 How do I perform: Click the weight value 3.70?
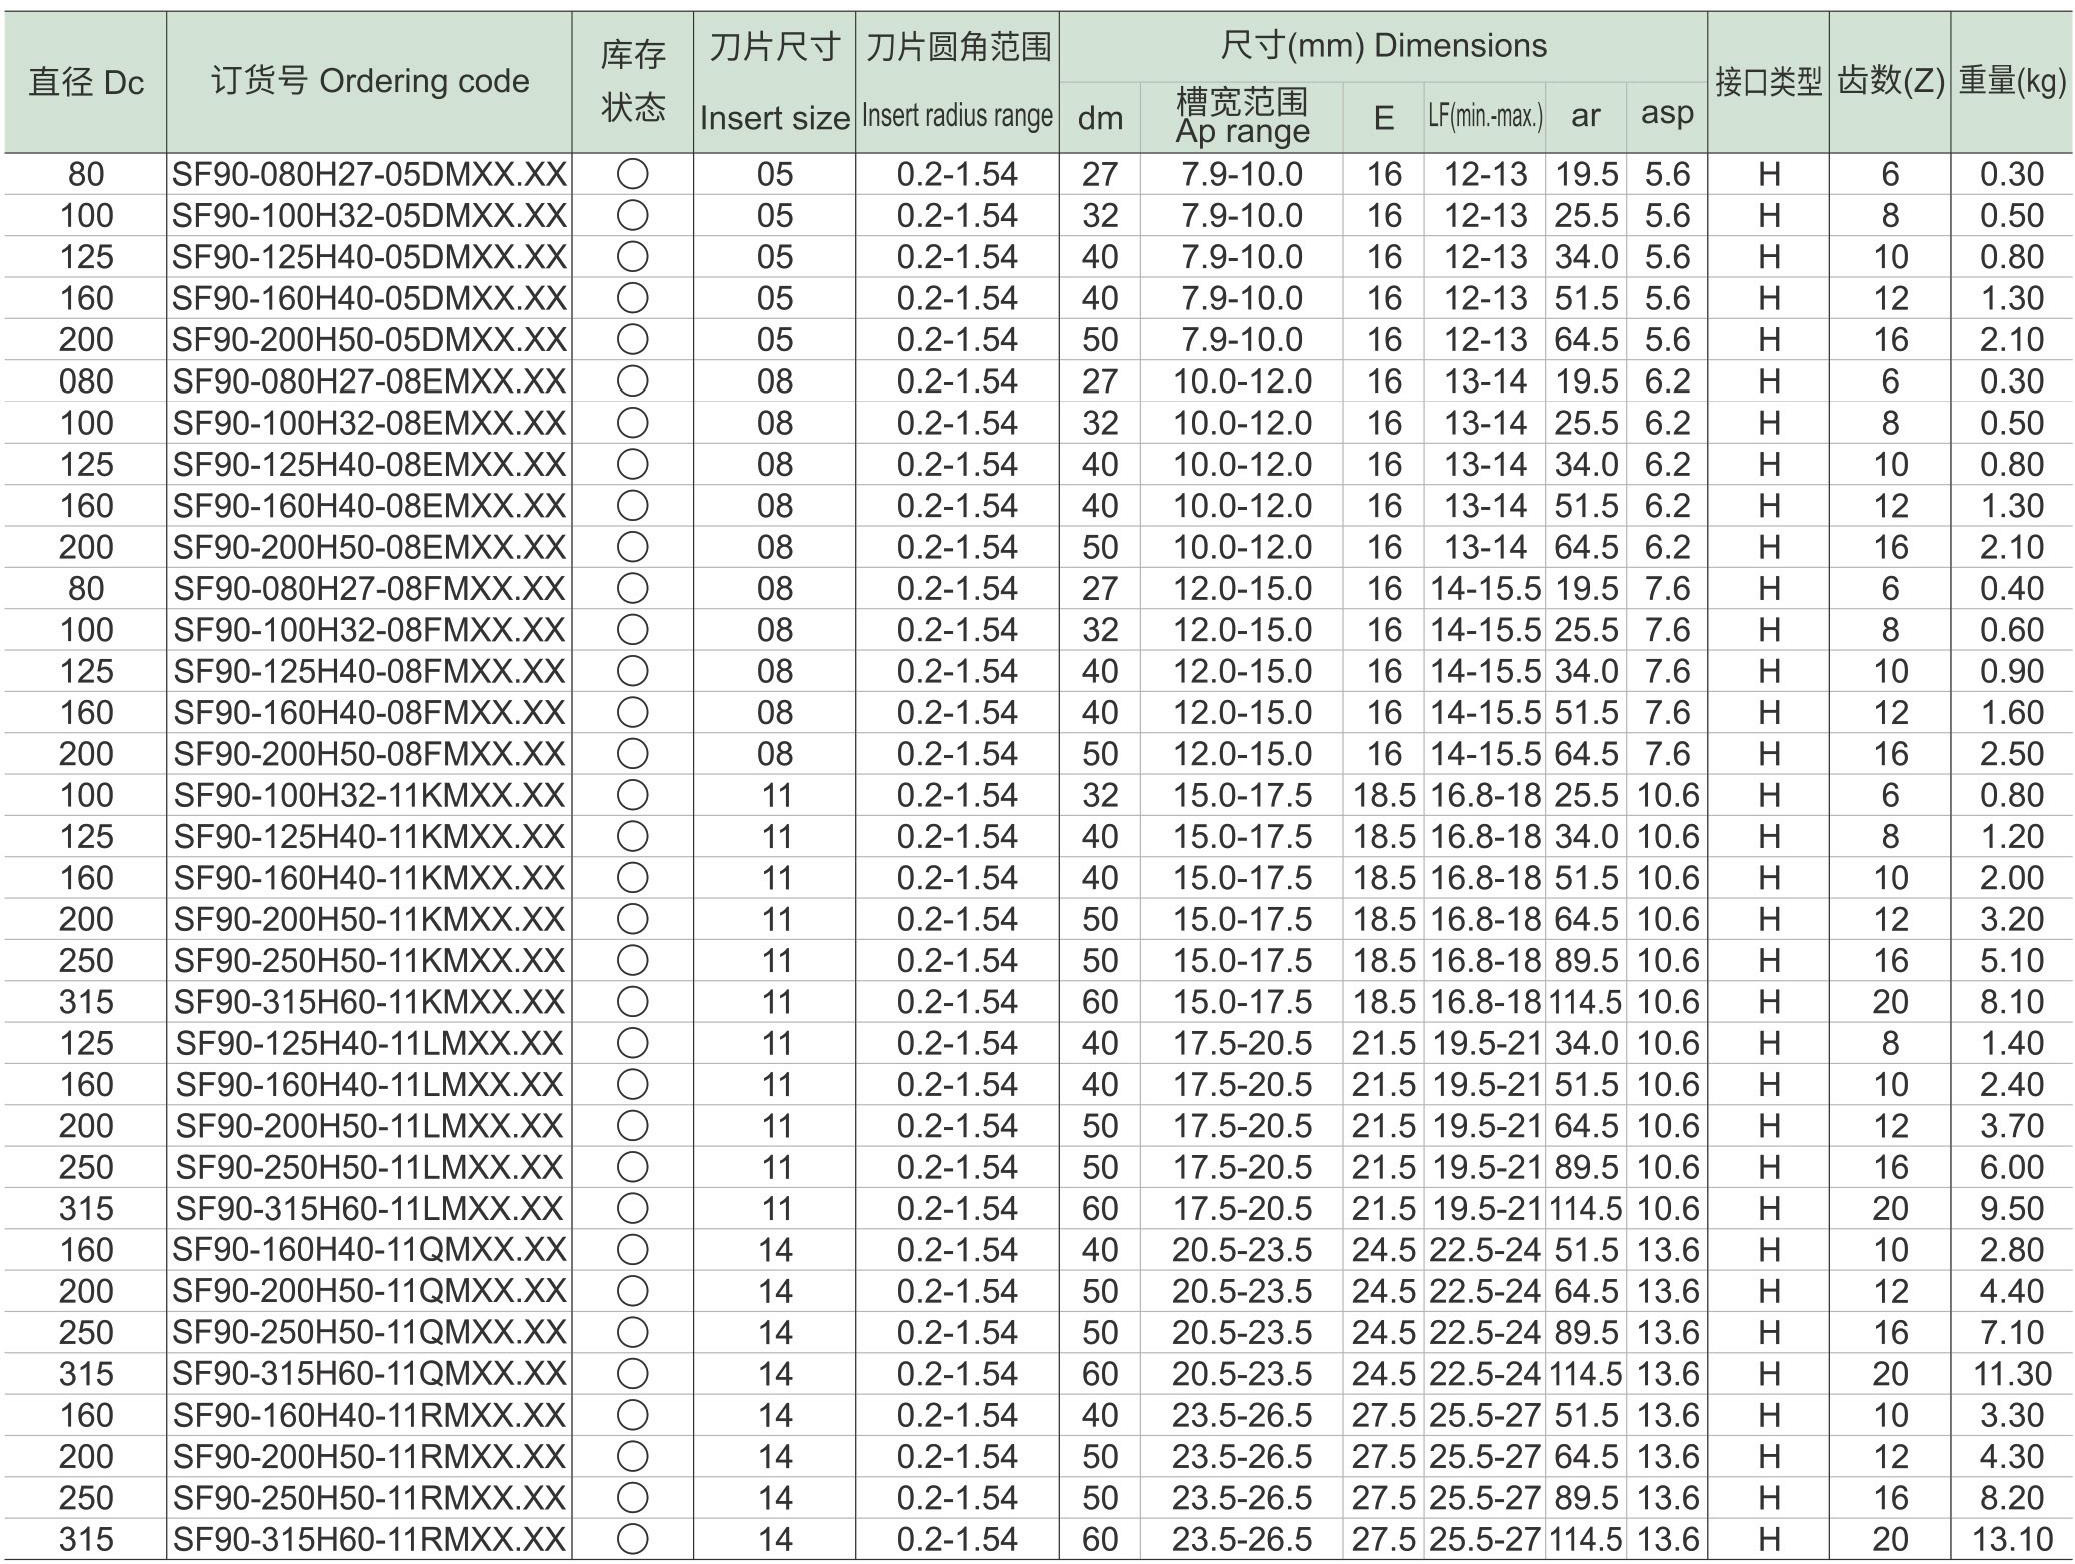click(2012, 1127)
